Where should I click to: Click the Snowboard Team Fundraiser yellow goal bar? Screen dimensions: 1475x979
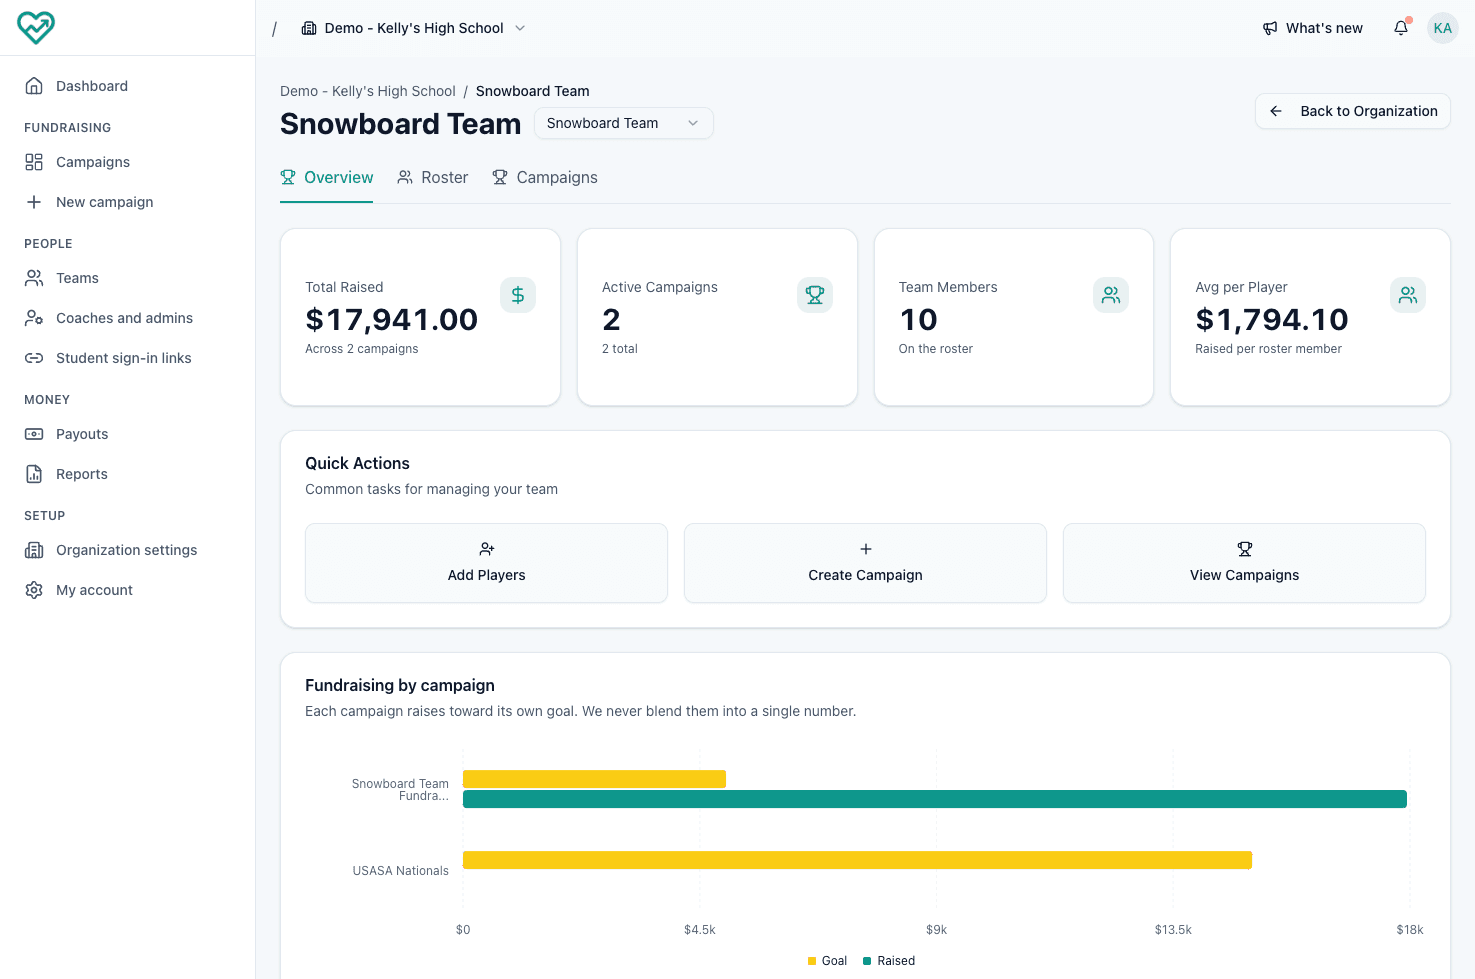(594, 779)
